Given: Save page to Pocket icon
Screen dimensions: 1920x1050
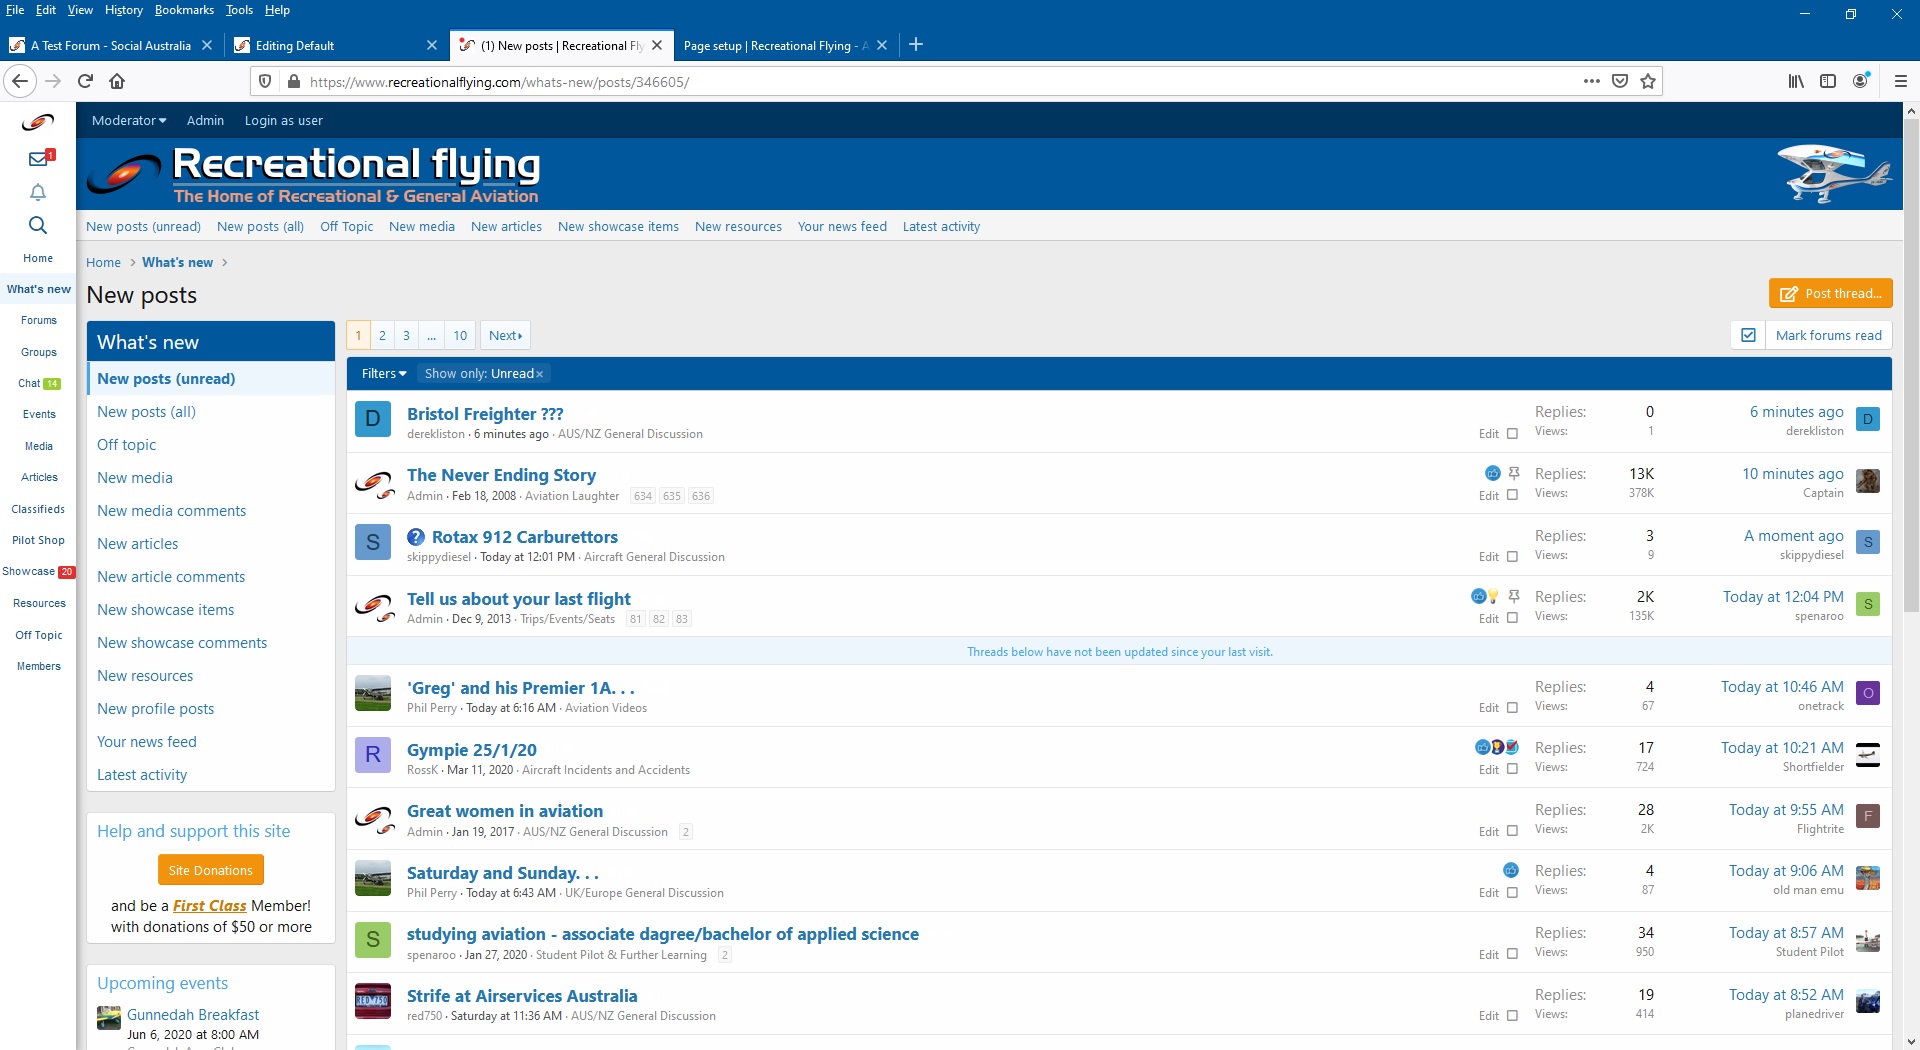Looking at the screenshot, I should tap(1620, 81).
